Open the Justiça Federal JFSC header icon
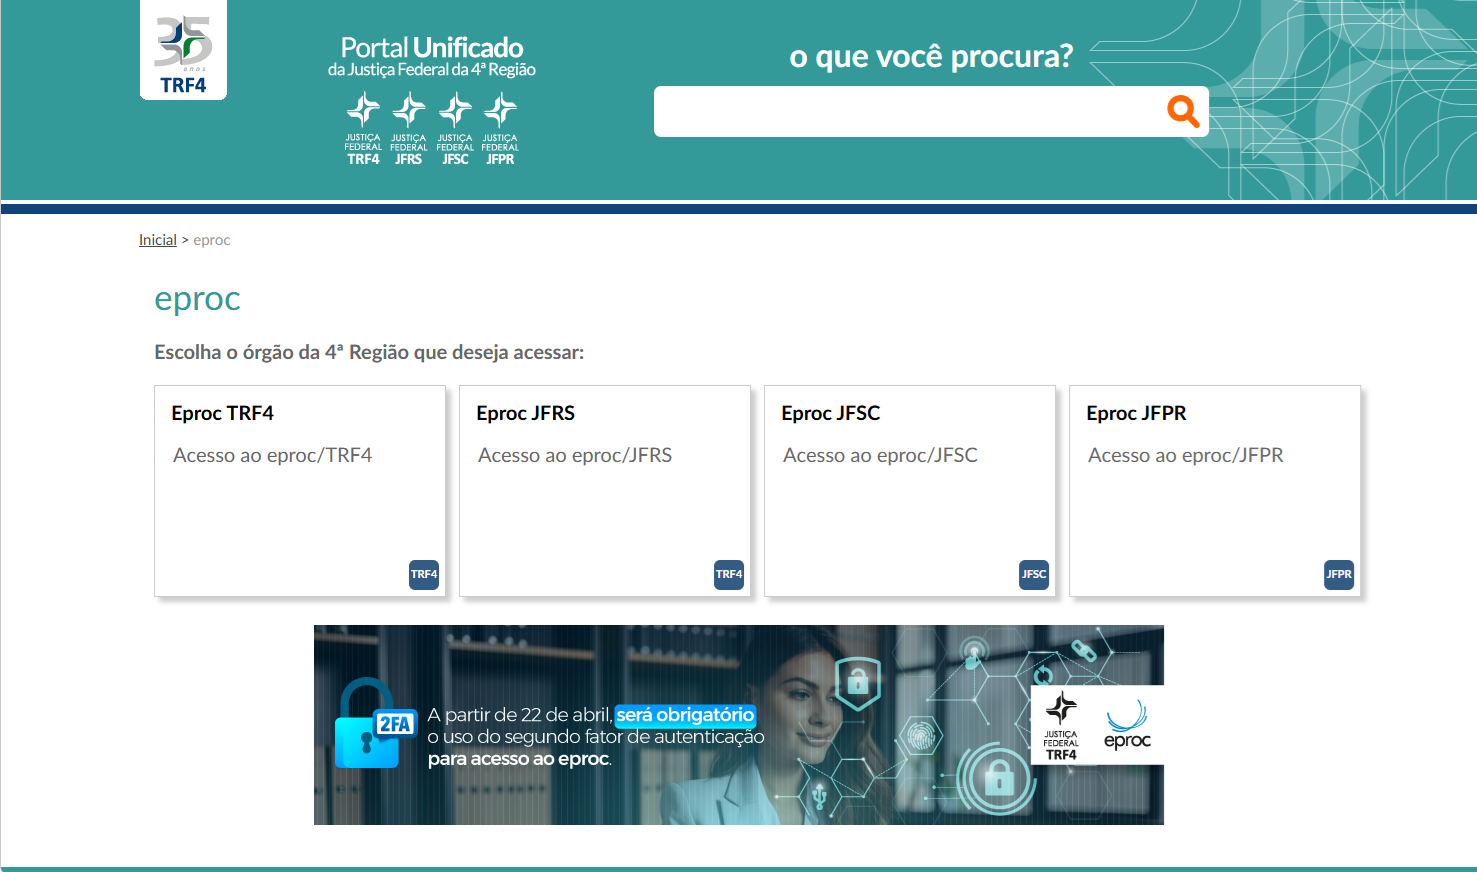Screen dimensions: 1477x872 (455, 129)
